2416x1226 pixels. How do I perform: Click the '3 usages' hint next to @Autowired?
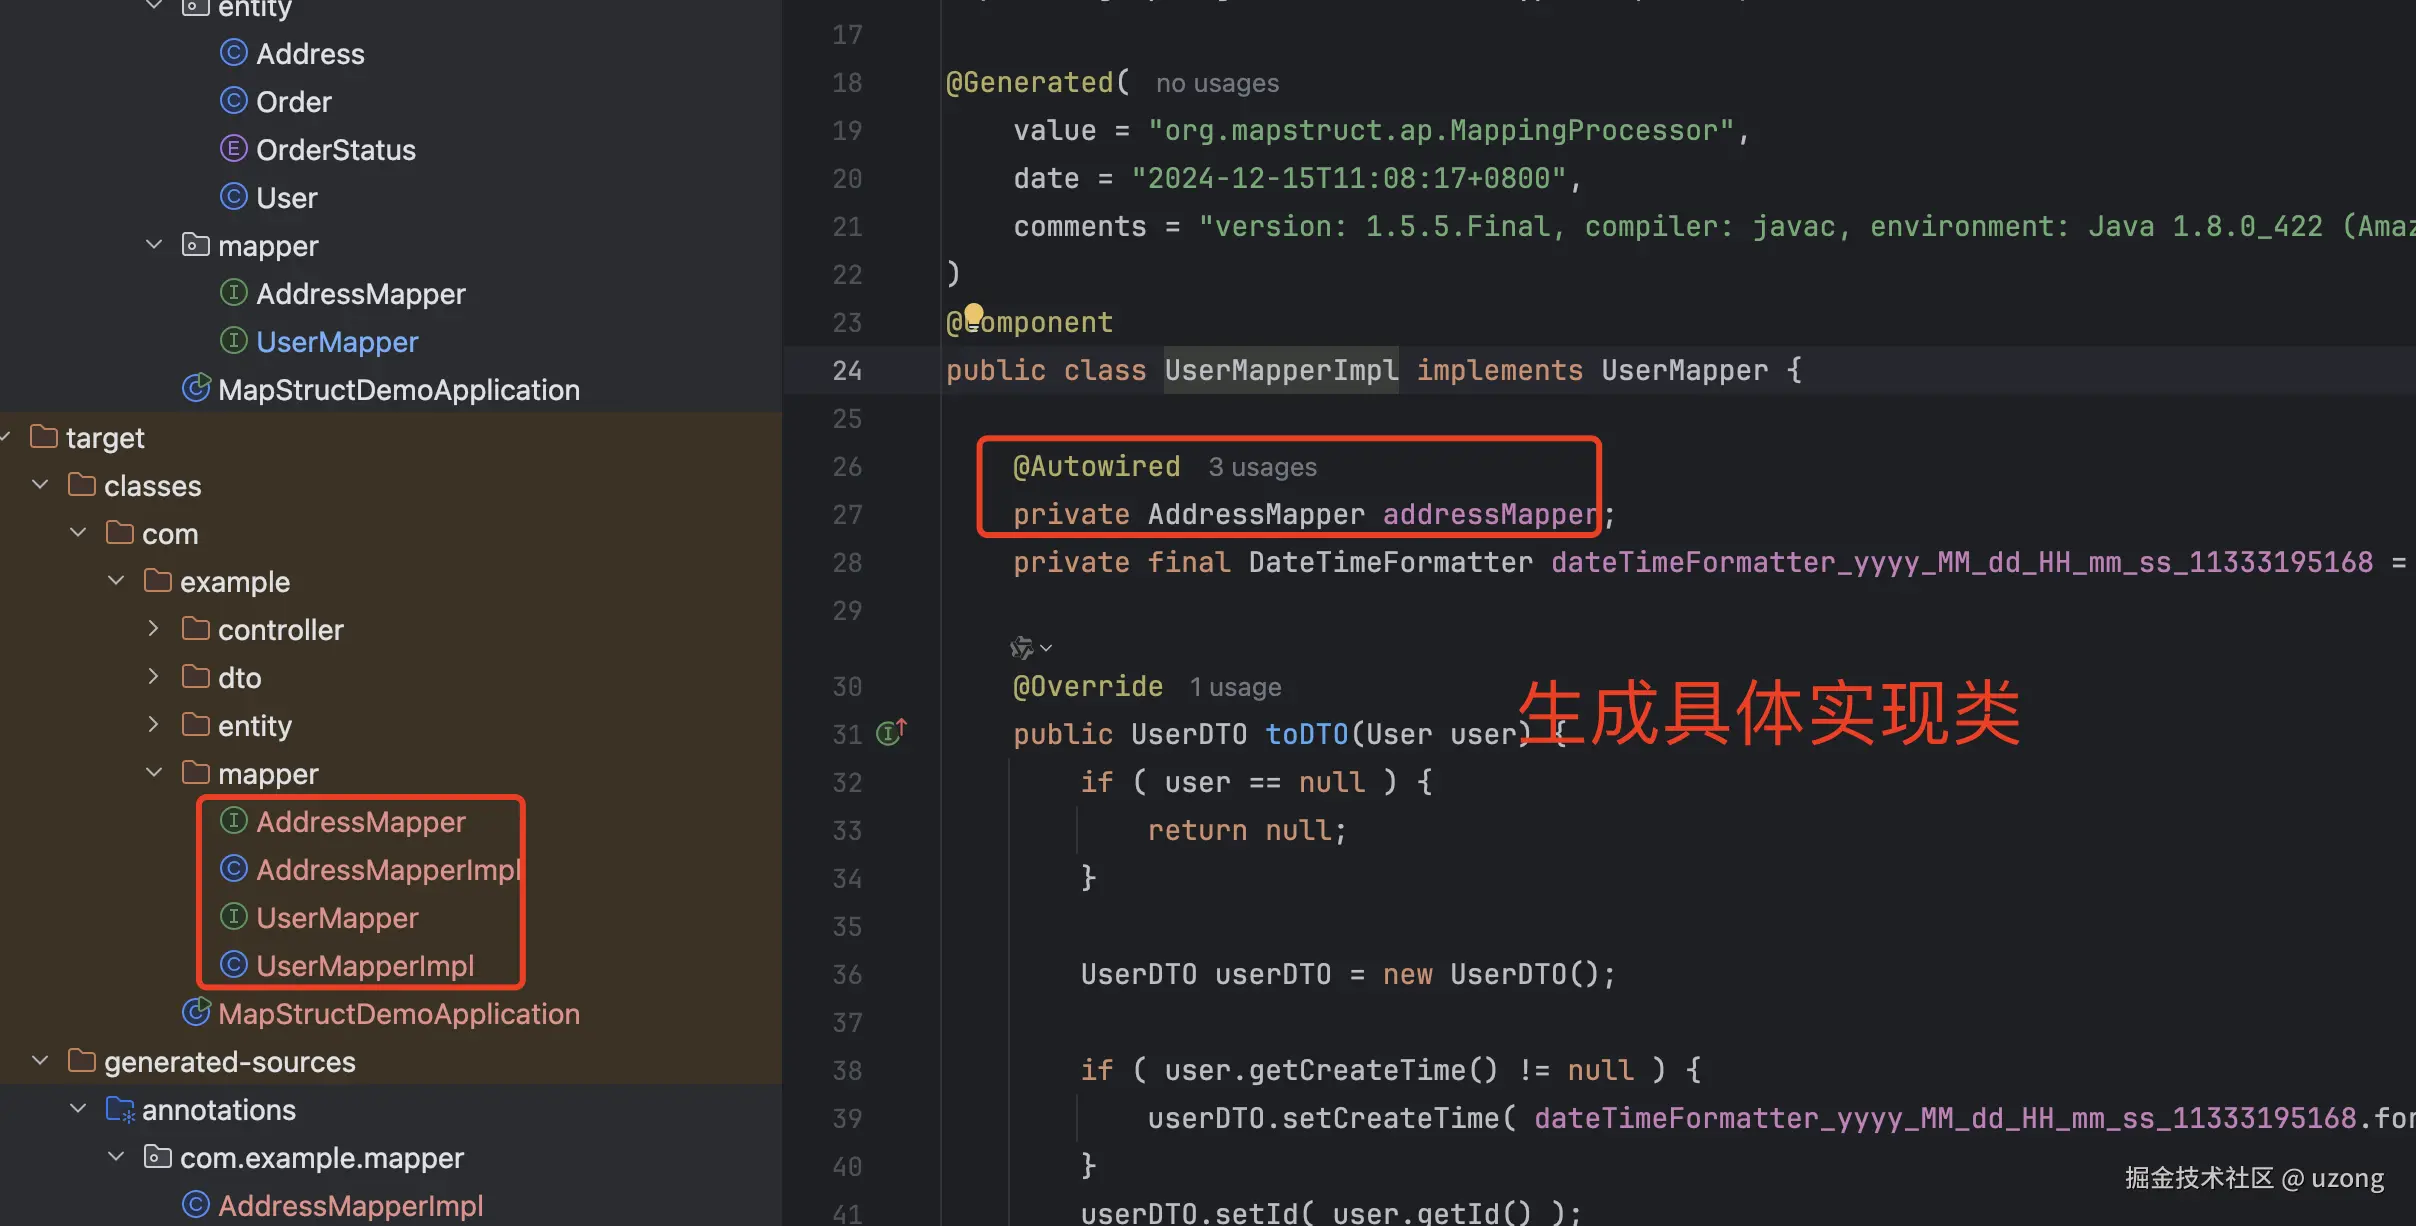click(x=1262, y=467)
